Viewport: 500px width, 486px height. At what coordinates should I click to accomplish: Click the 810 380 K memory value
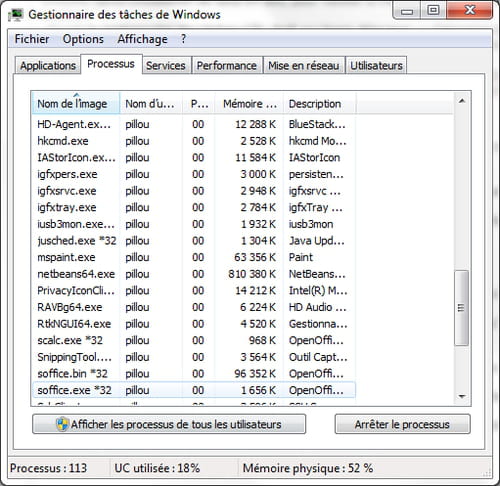(252, 274)
